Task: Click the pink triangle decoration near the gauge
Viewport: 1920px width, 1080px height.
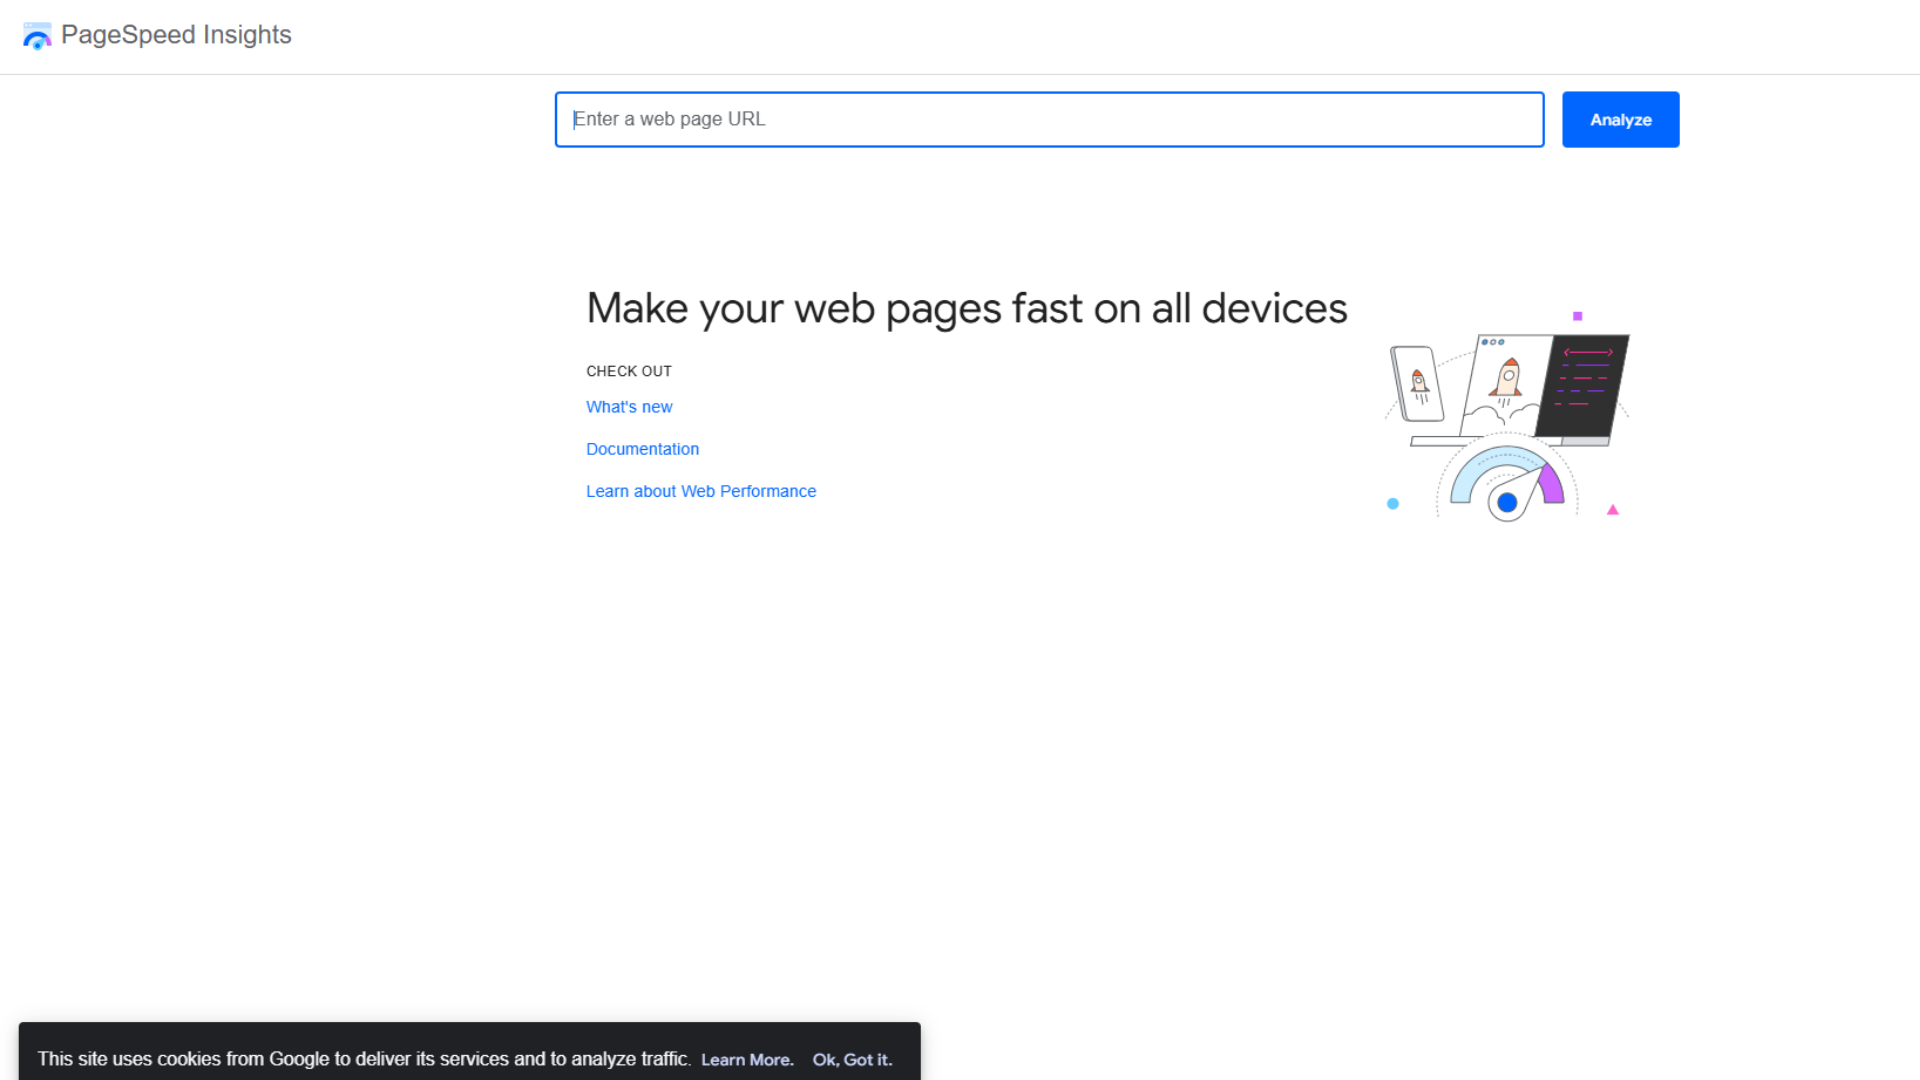Action: click(1613, 509)
